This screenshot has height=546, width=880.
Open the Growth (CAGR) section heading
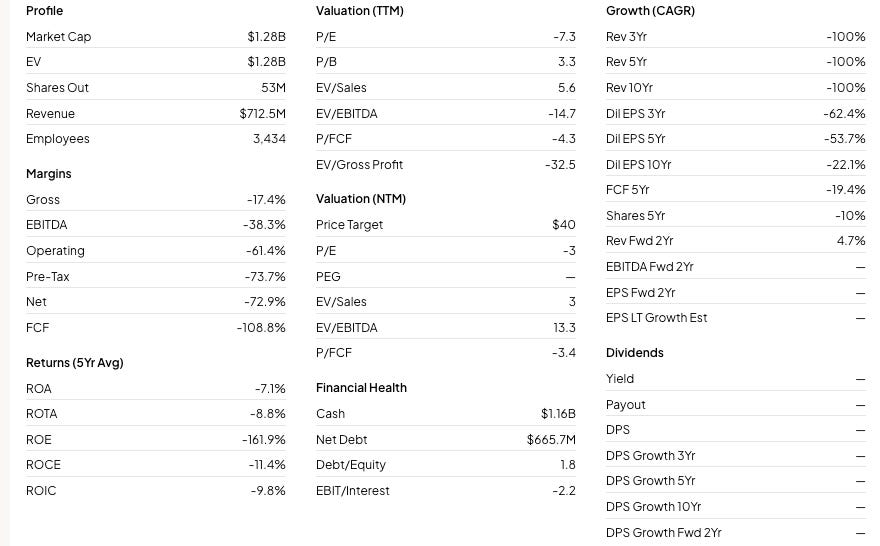(650, 11)
